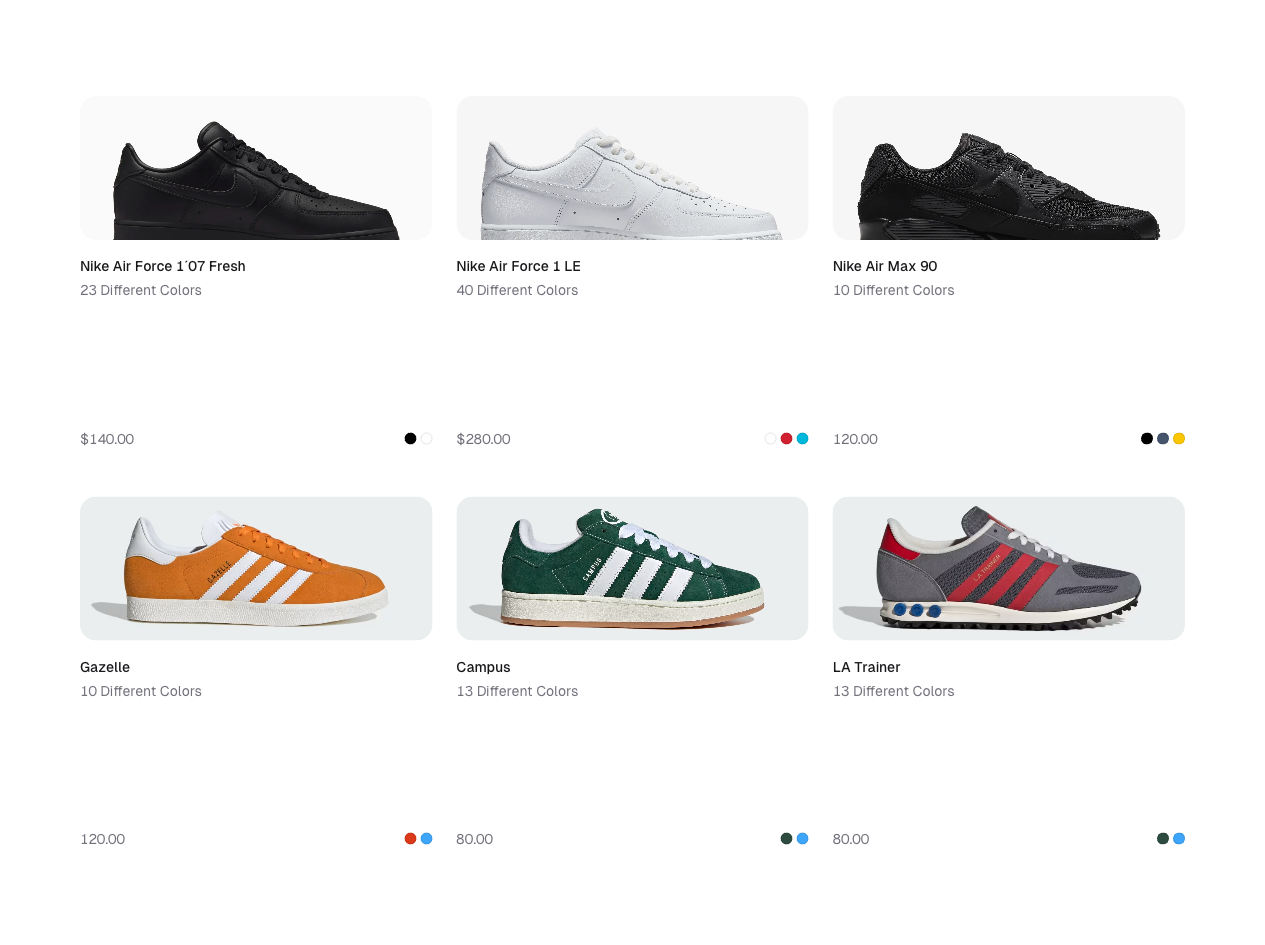
Task: Click the Nike Air Force 1 LE product title
Action: point(518,266)
